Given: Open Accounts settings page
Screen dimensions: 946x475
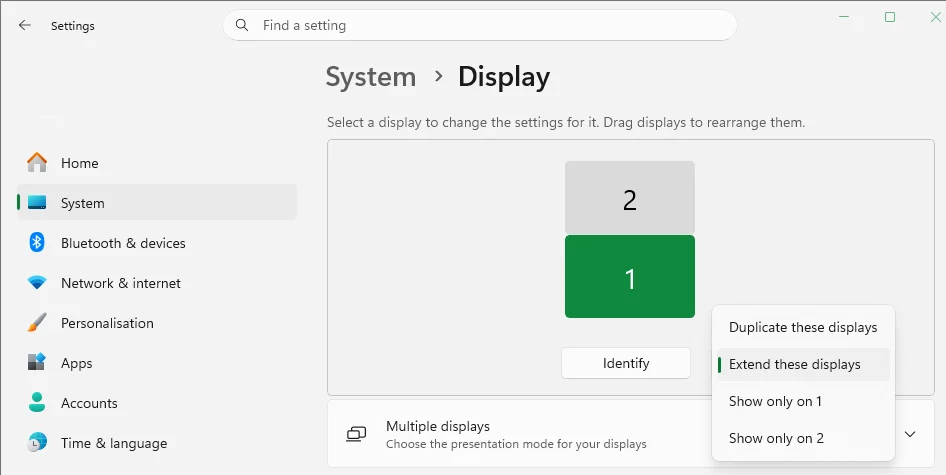Looking at the screenshot, I should click(x=157, y=403).
